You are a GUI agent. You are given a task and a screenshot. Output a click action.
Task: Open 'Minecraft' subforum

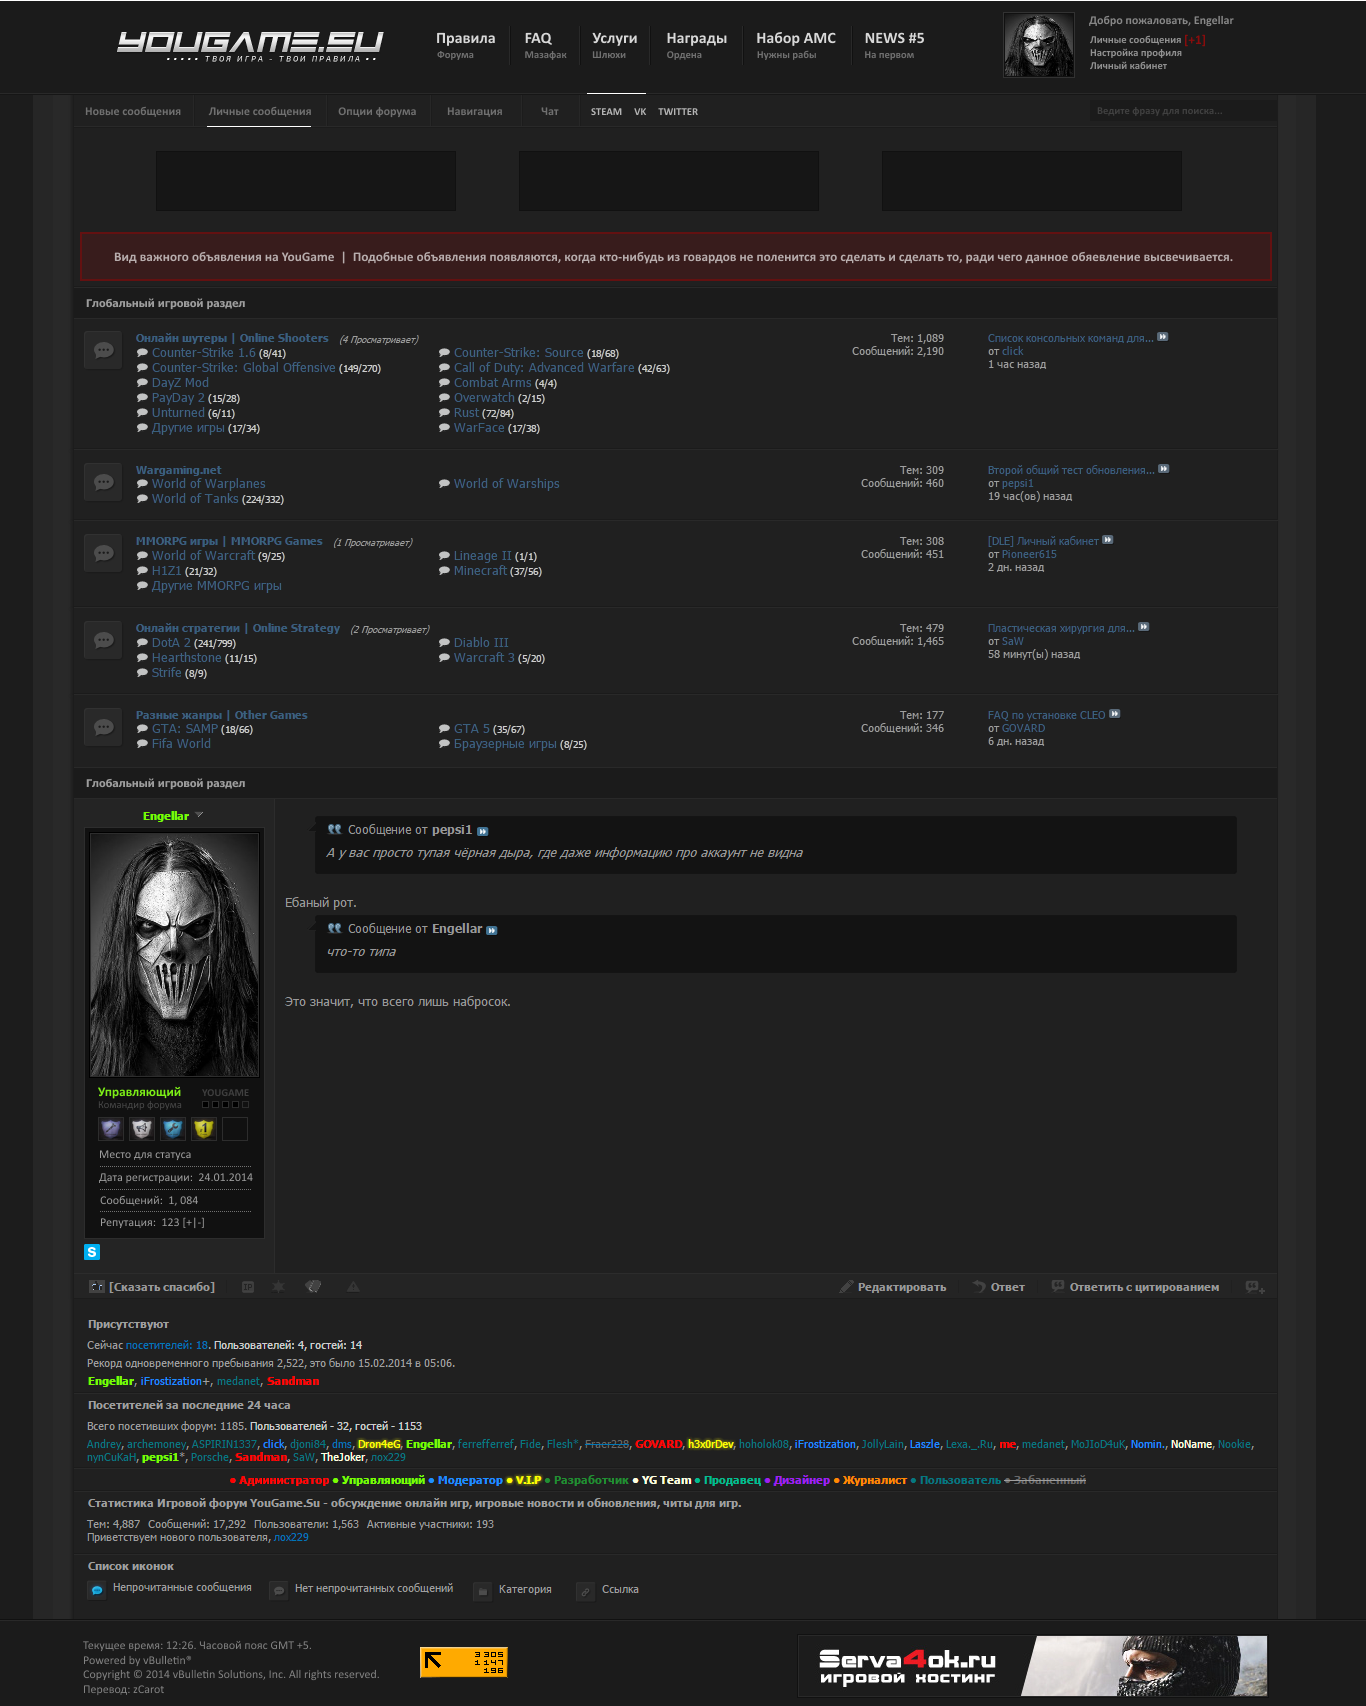480,571
